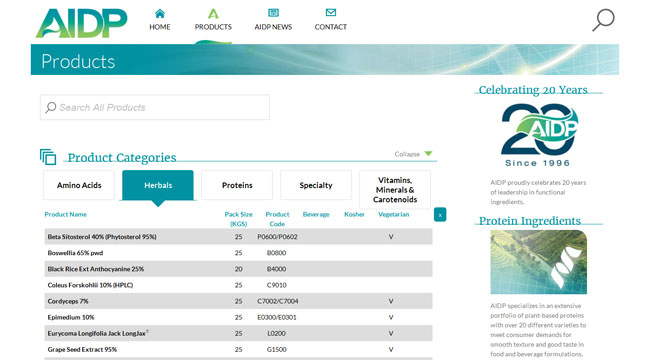650x360 pixels.
Task: Select Grape Seed Extract 95%
Action: pyautogui.click(x=238, y=350)
